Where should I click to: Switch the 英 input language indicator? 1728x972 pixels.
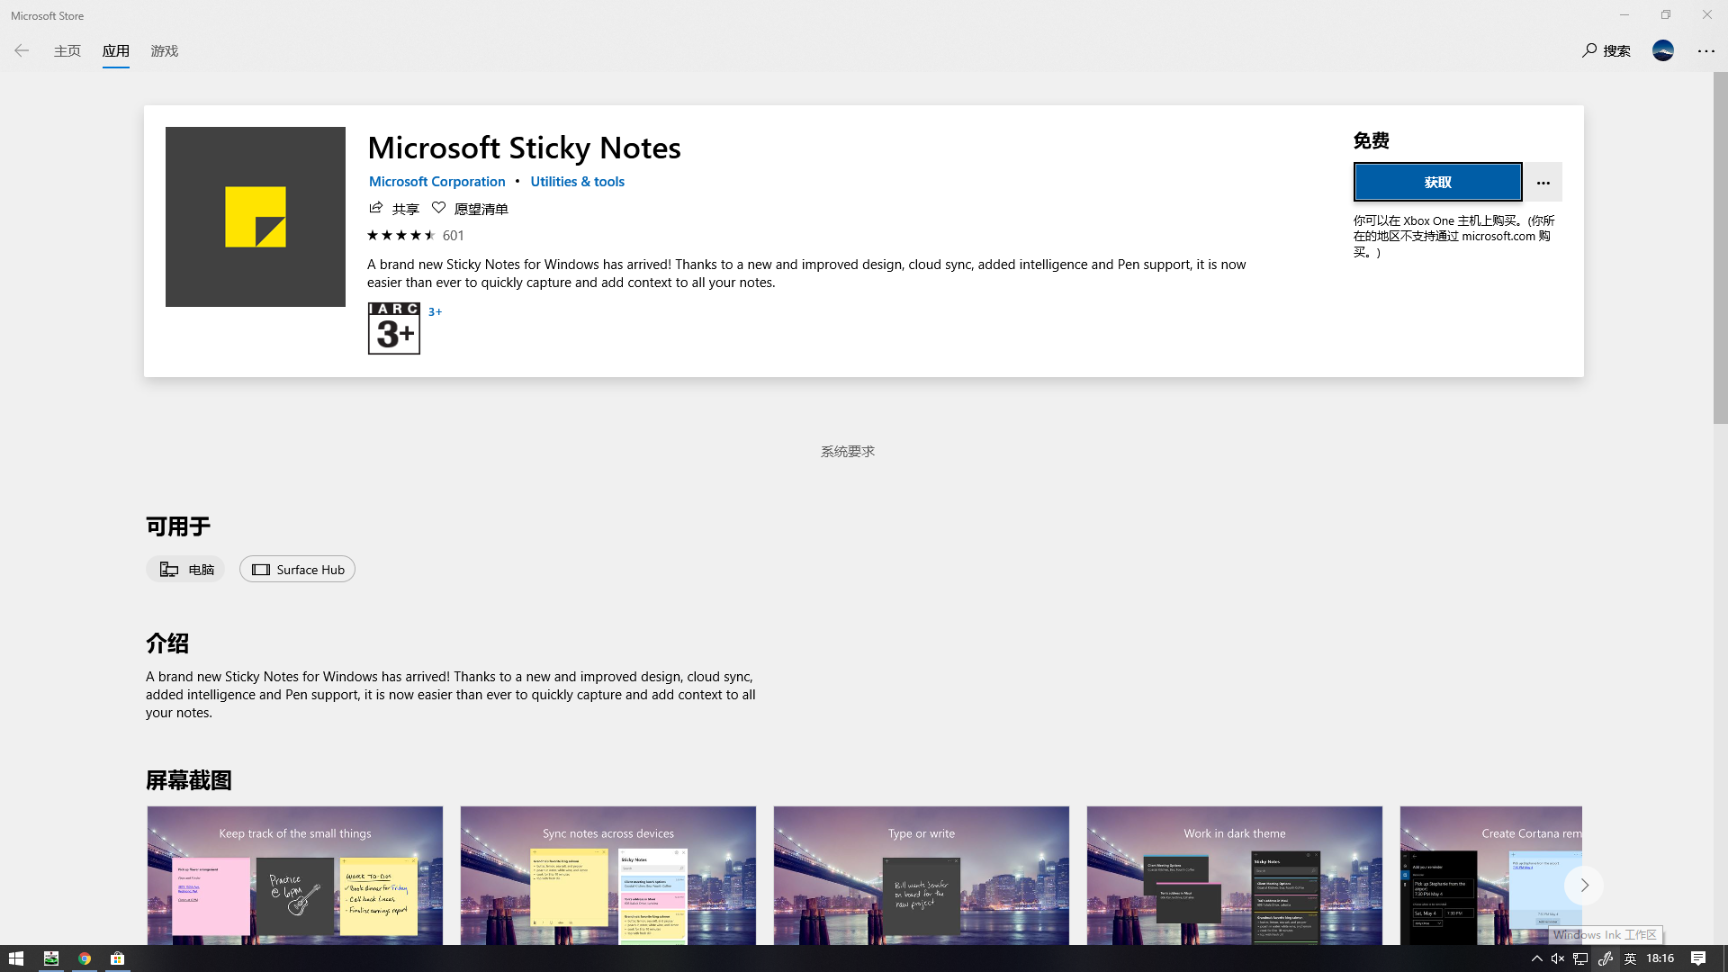(1630, 958)
